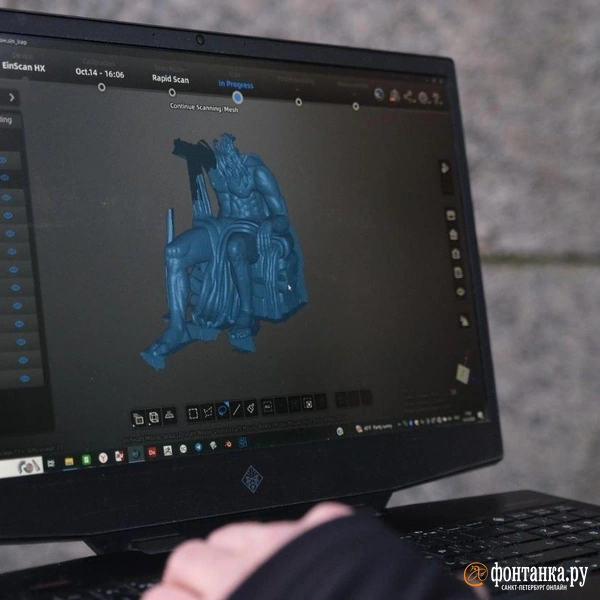
Task: Toggle the third eye icon from top
Action: pyautogui.click(x=7, y=197)
